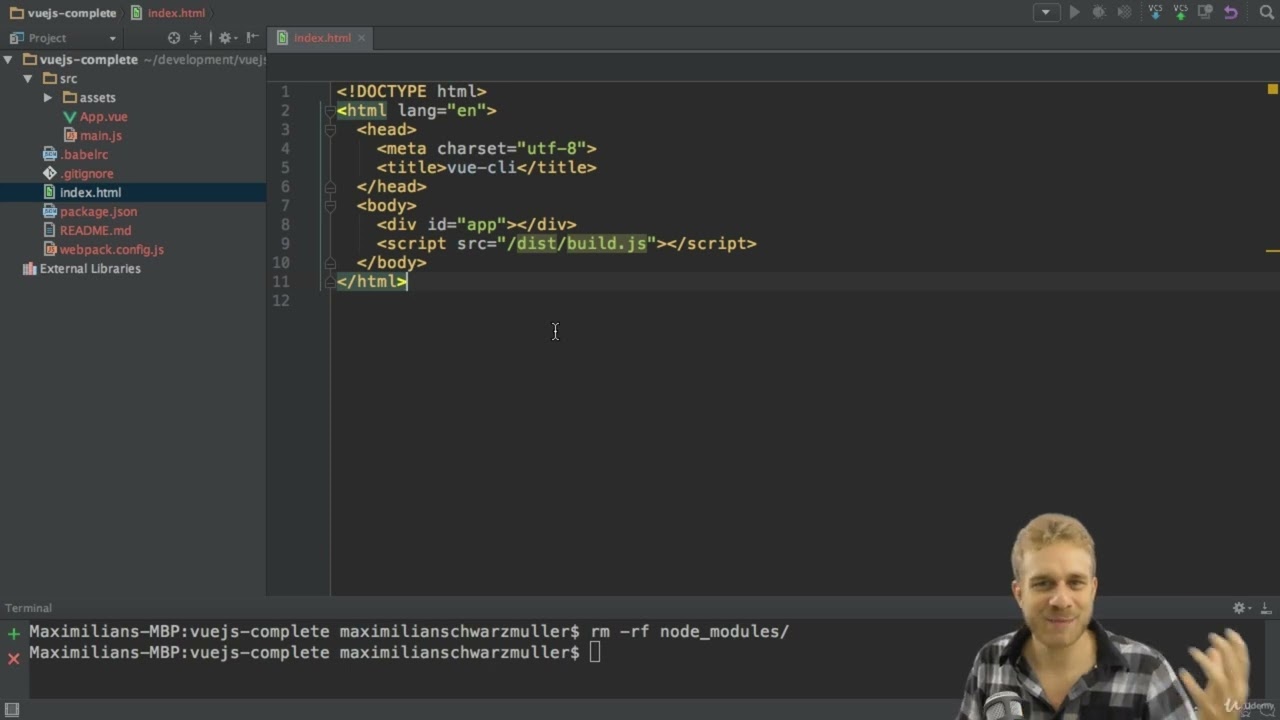Click the yellow inspection indicator square
This screenshot has height=720, width=1280.
click(x=1272, y=89)
